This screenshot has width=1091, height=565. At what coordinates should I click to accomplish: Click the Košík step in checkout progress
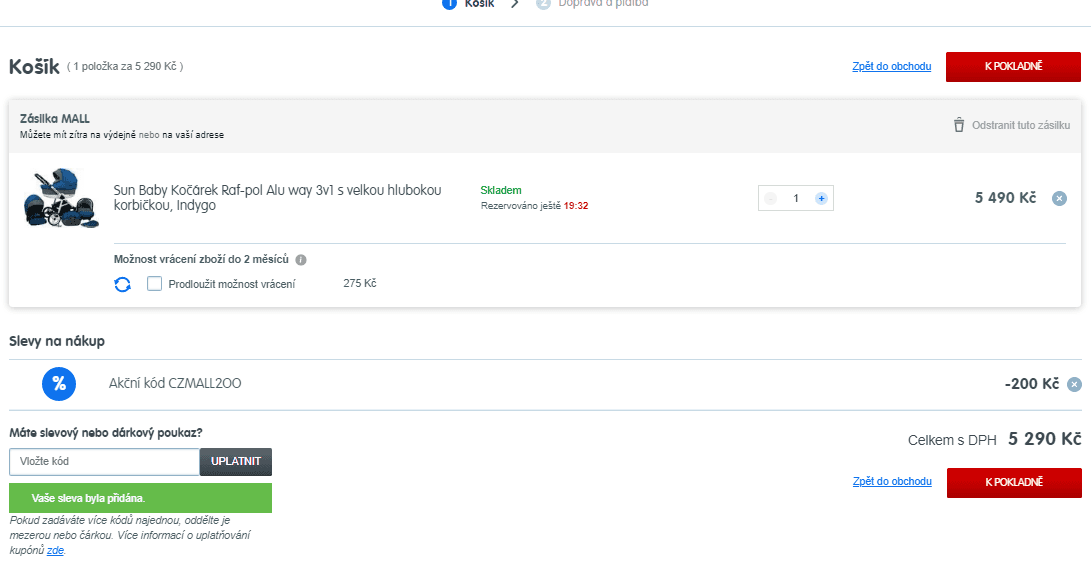(x=468, y=3)
